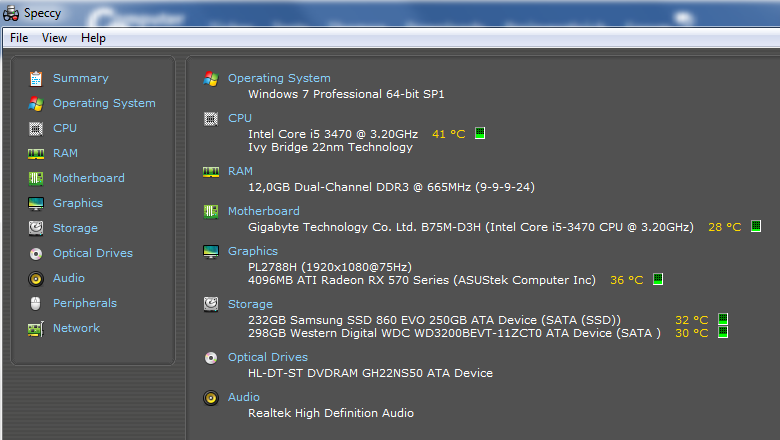This screenshot has width=780, height=440.
Task: Click the Operating System heading in summary pane
Action: 279,78
